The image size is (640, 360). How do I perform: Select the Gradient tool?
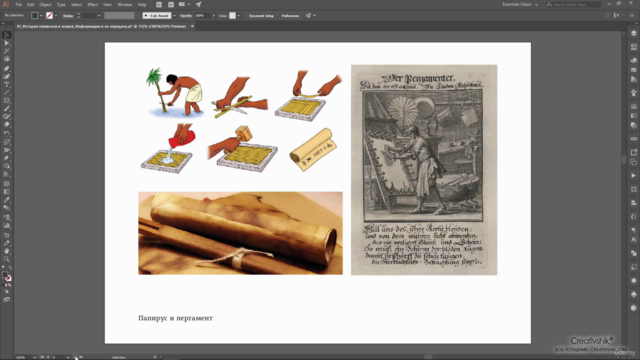[x=7, y=192]
